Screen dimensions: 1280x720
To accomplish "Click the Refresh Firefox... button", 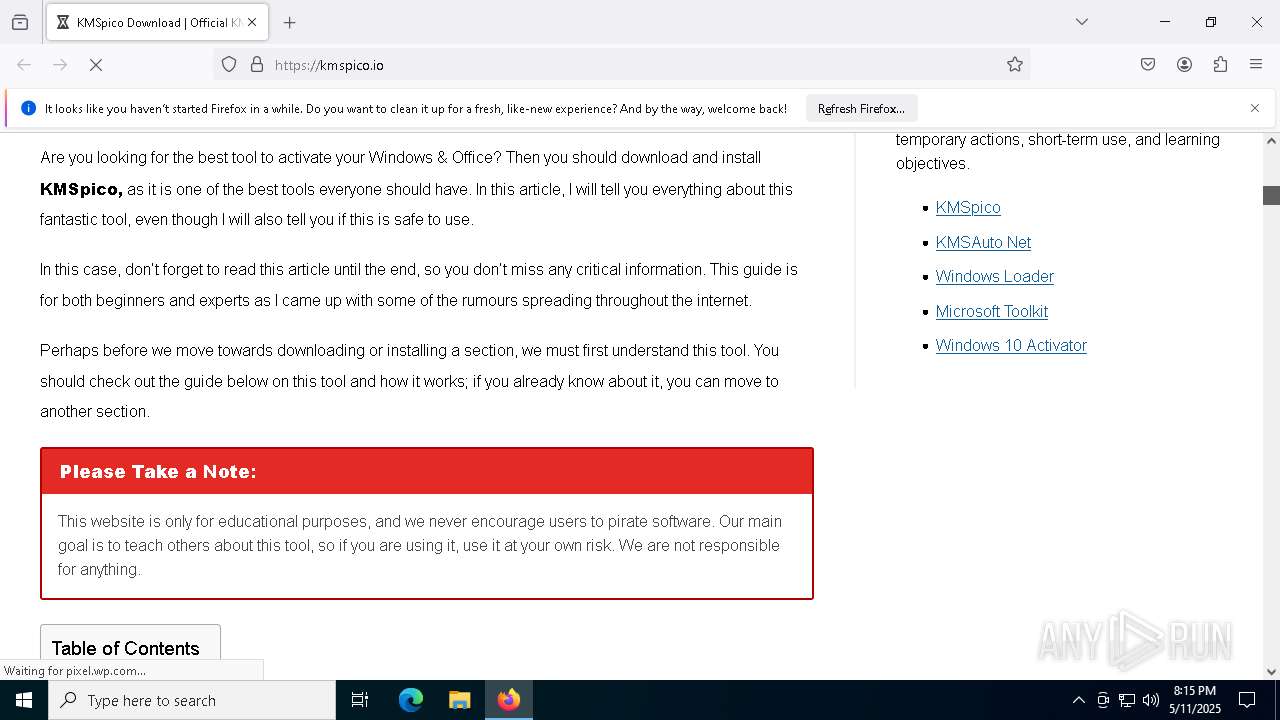I will (861, 108).
